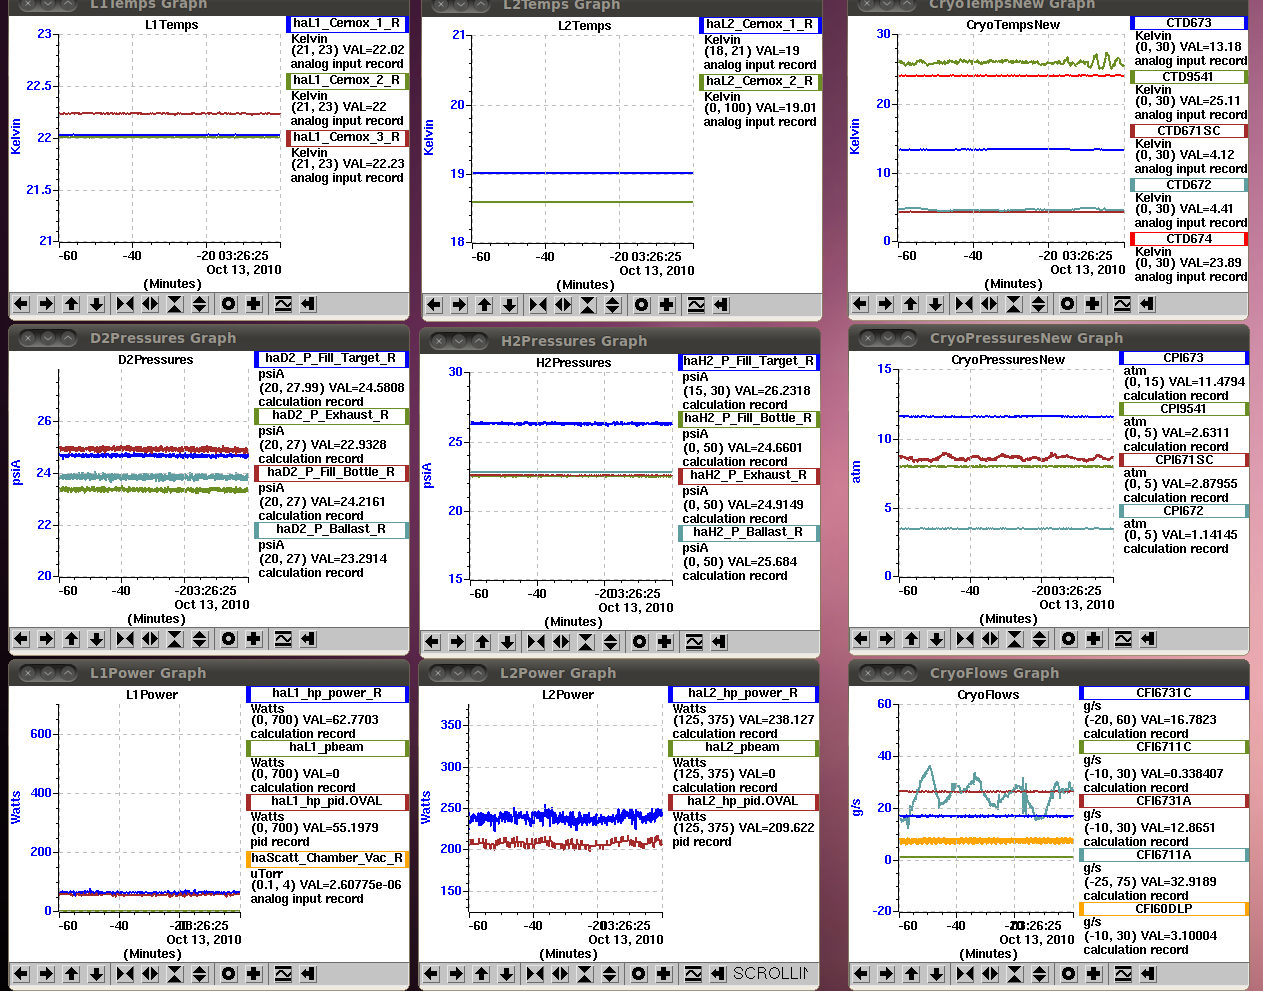The height and width of the screenshot is (991, 1263).
Task: Click auto-scroll arrow icon in L1Power toolbar
Action: point(308,974)
